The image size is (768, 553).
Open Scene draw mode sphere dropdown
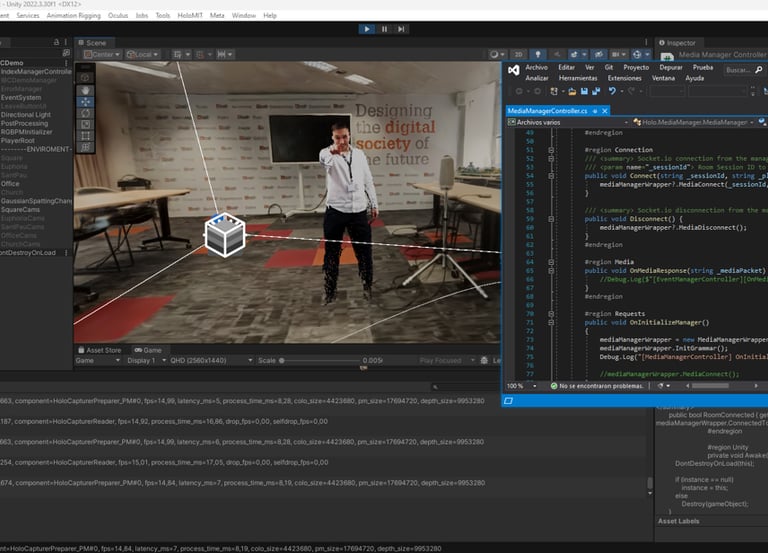click(497, 54)
